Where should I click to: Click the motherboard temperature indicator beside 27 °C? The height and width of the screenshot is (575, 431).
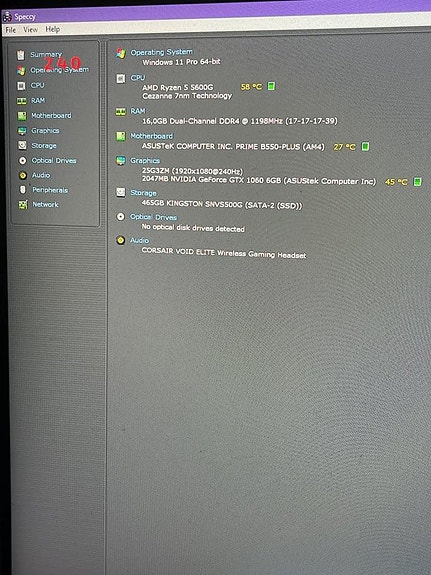coord(365,147)
